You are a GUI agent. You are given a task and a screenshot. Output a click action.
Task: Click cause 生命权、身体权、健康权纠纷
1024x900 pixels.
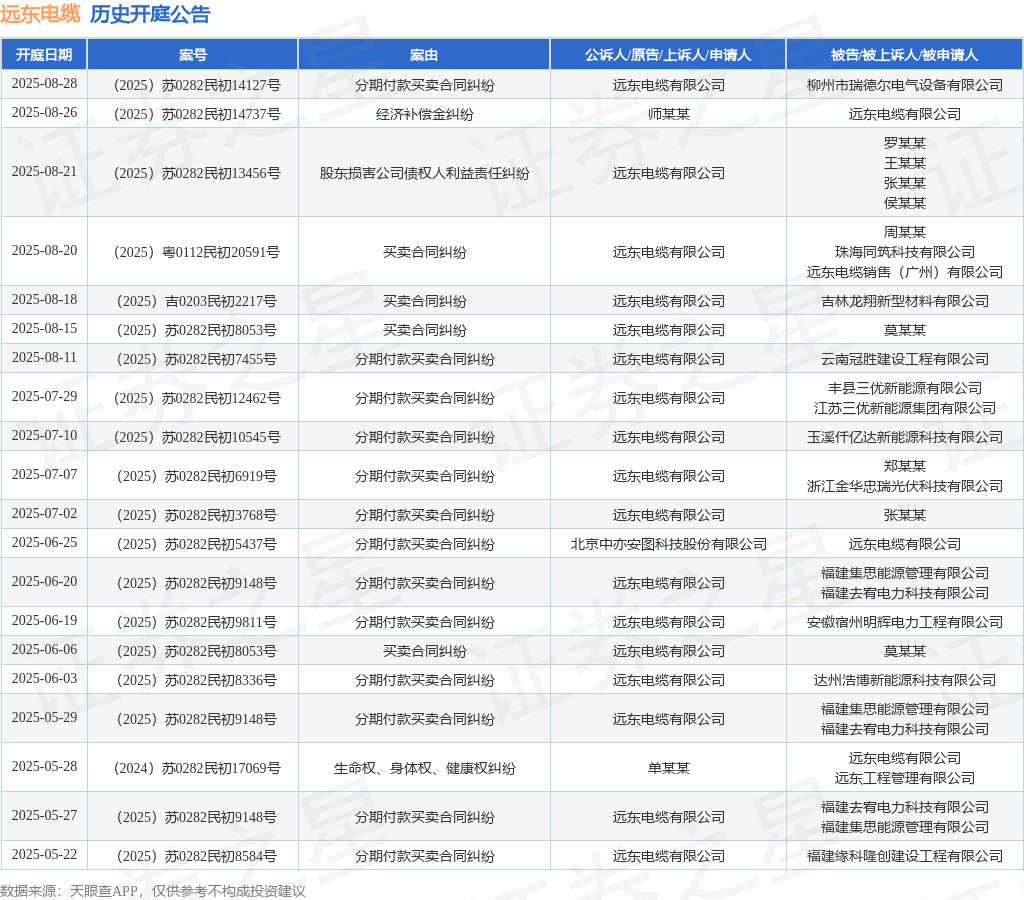(x=424, y=768)
